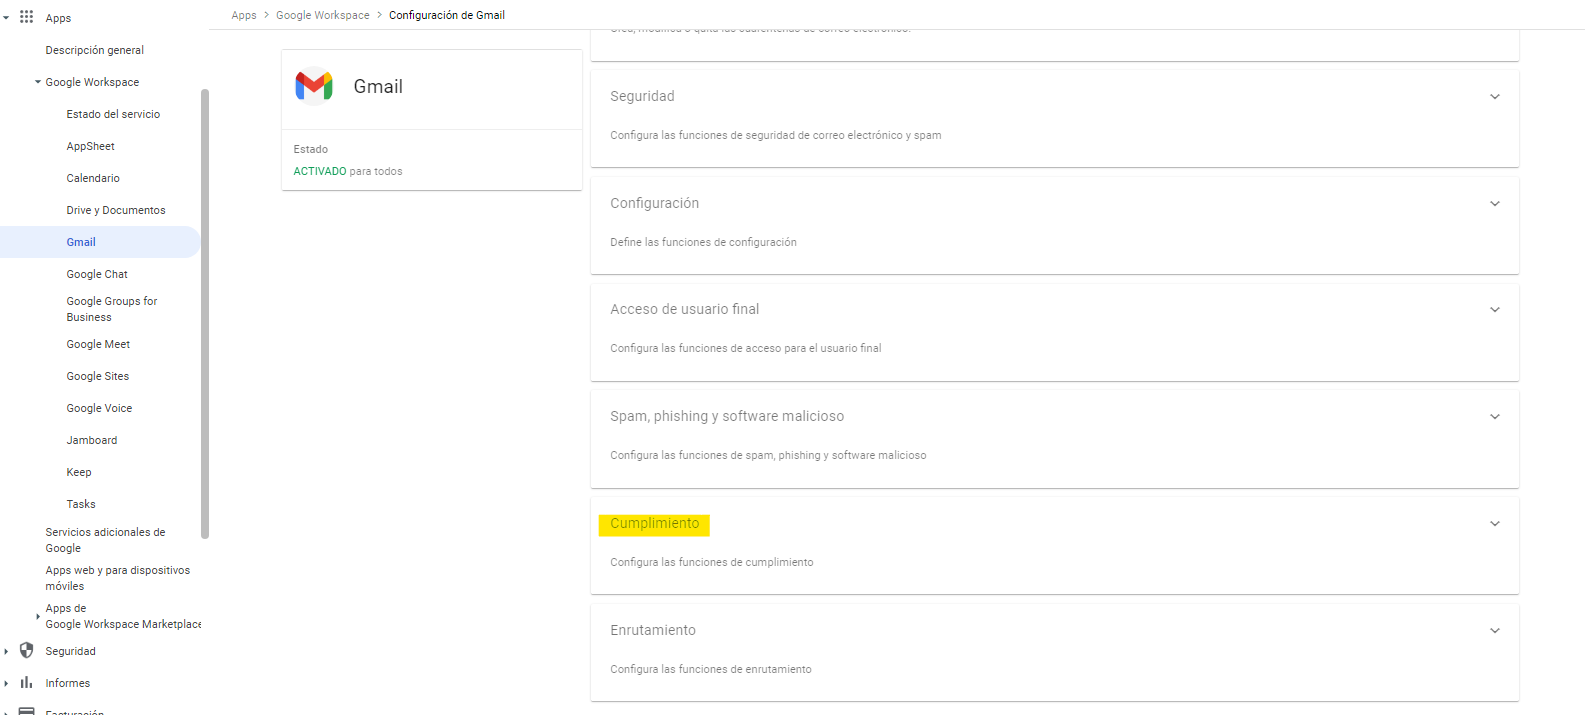Click the Enrutamiento card title
The width and height of the screenshot is (1585, 715).
tap(653, 630)
